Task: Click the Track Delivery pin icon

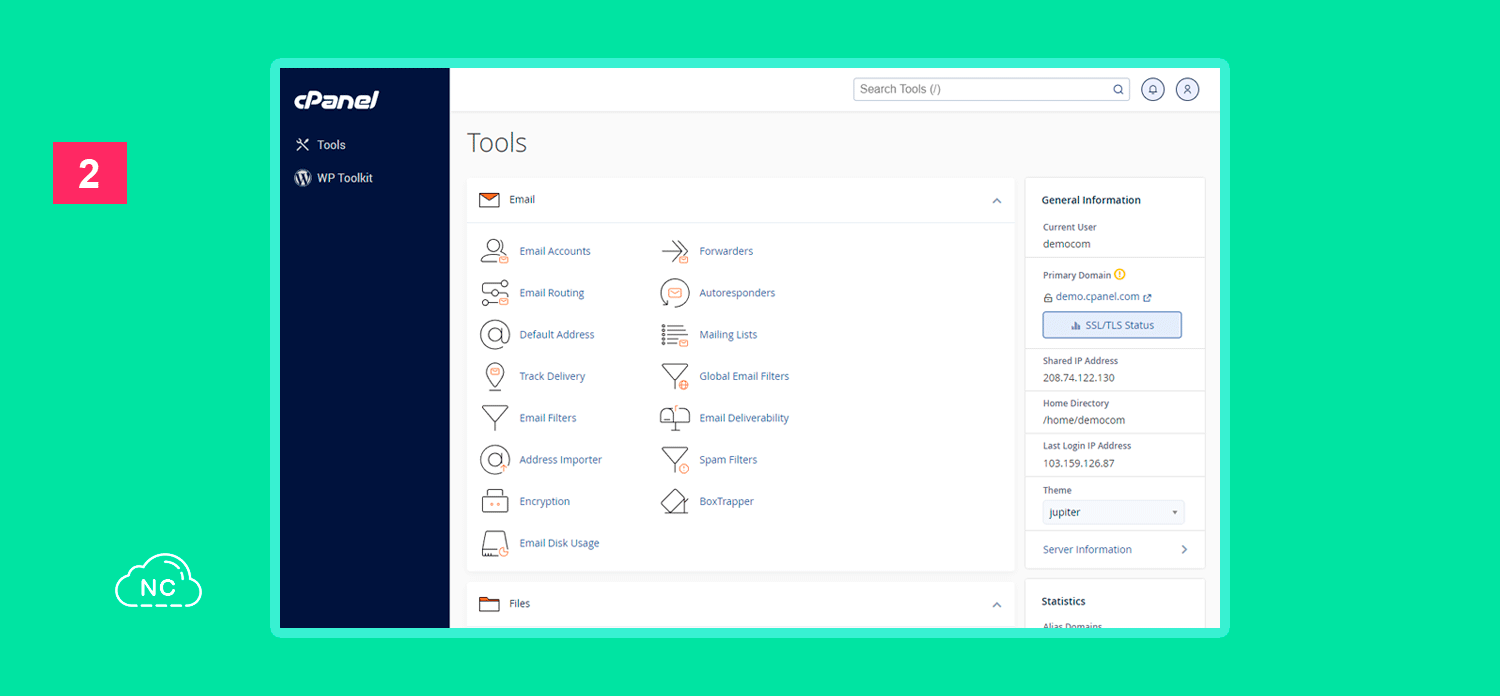Action: (495, 377)
